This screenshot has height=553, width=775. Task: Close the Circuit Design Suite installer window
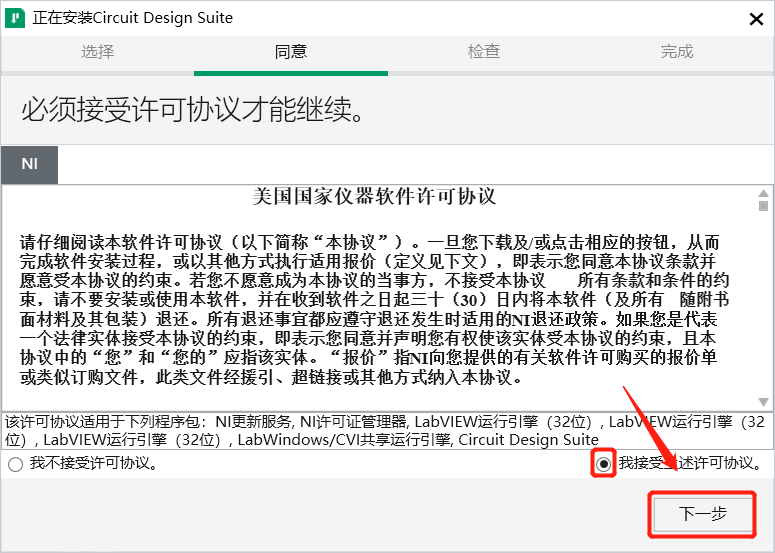pos(756,19)
